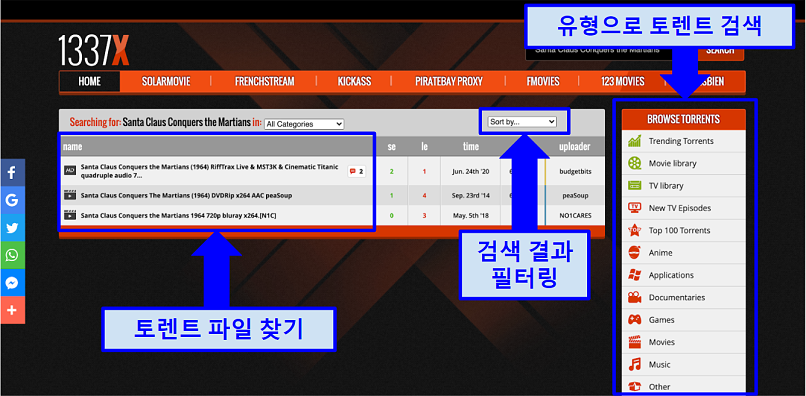This screenshot has height=396, width=806.
Task: Click the Trending Torrents link
Action: point(681,141)
